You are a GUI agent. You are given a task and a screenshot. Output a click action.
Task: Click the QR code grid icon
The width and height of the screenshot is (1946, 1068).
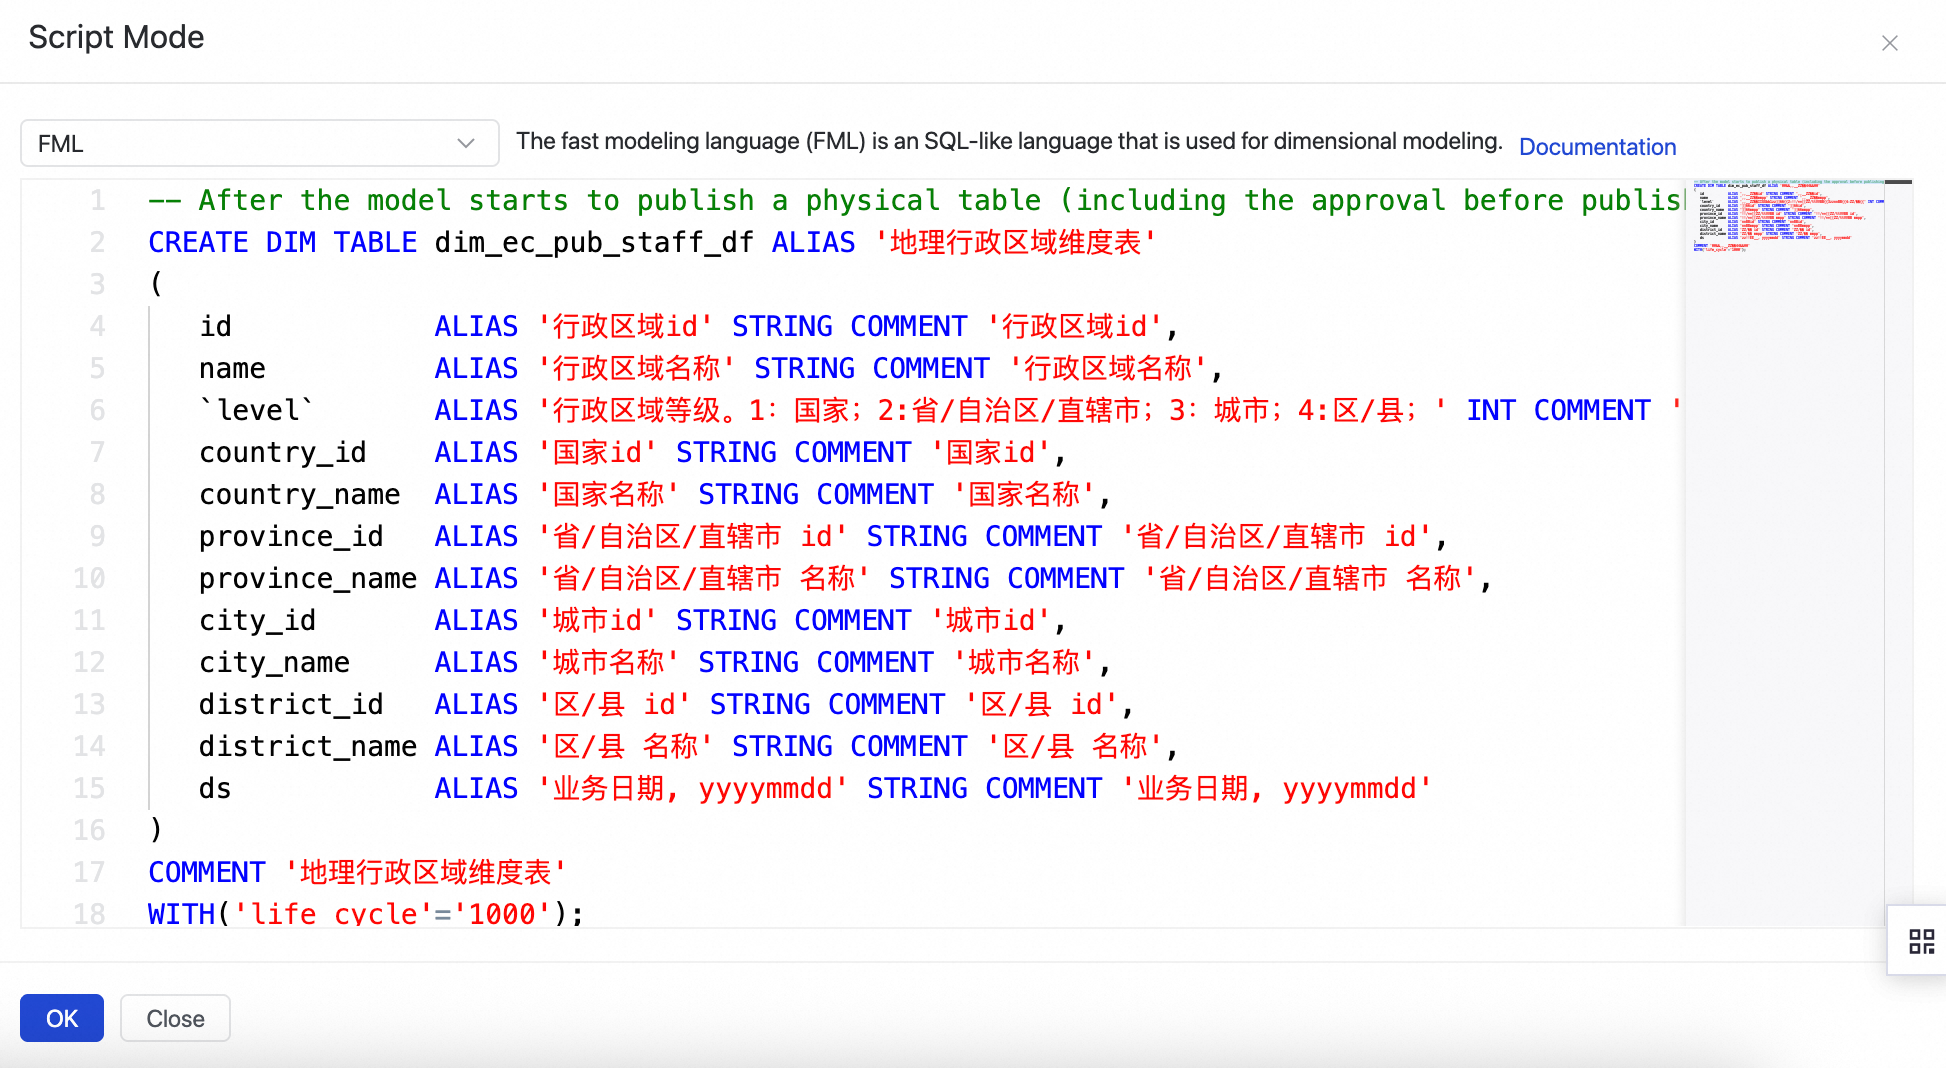coord(1921,941)
